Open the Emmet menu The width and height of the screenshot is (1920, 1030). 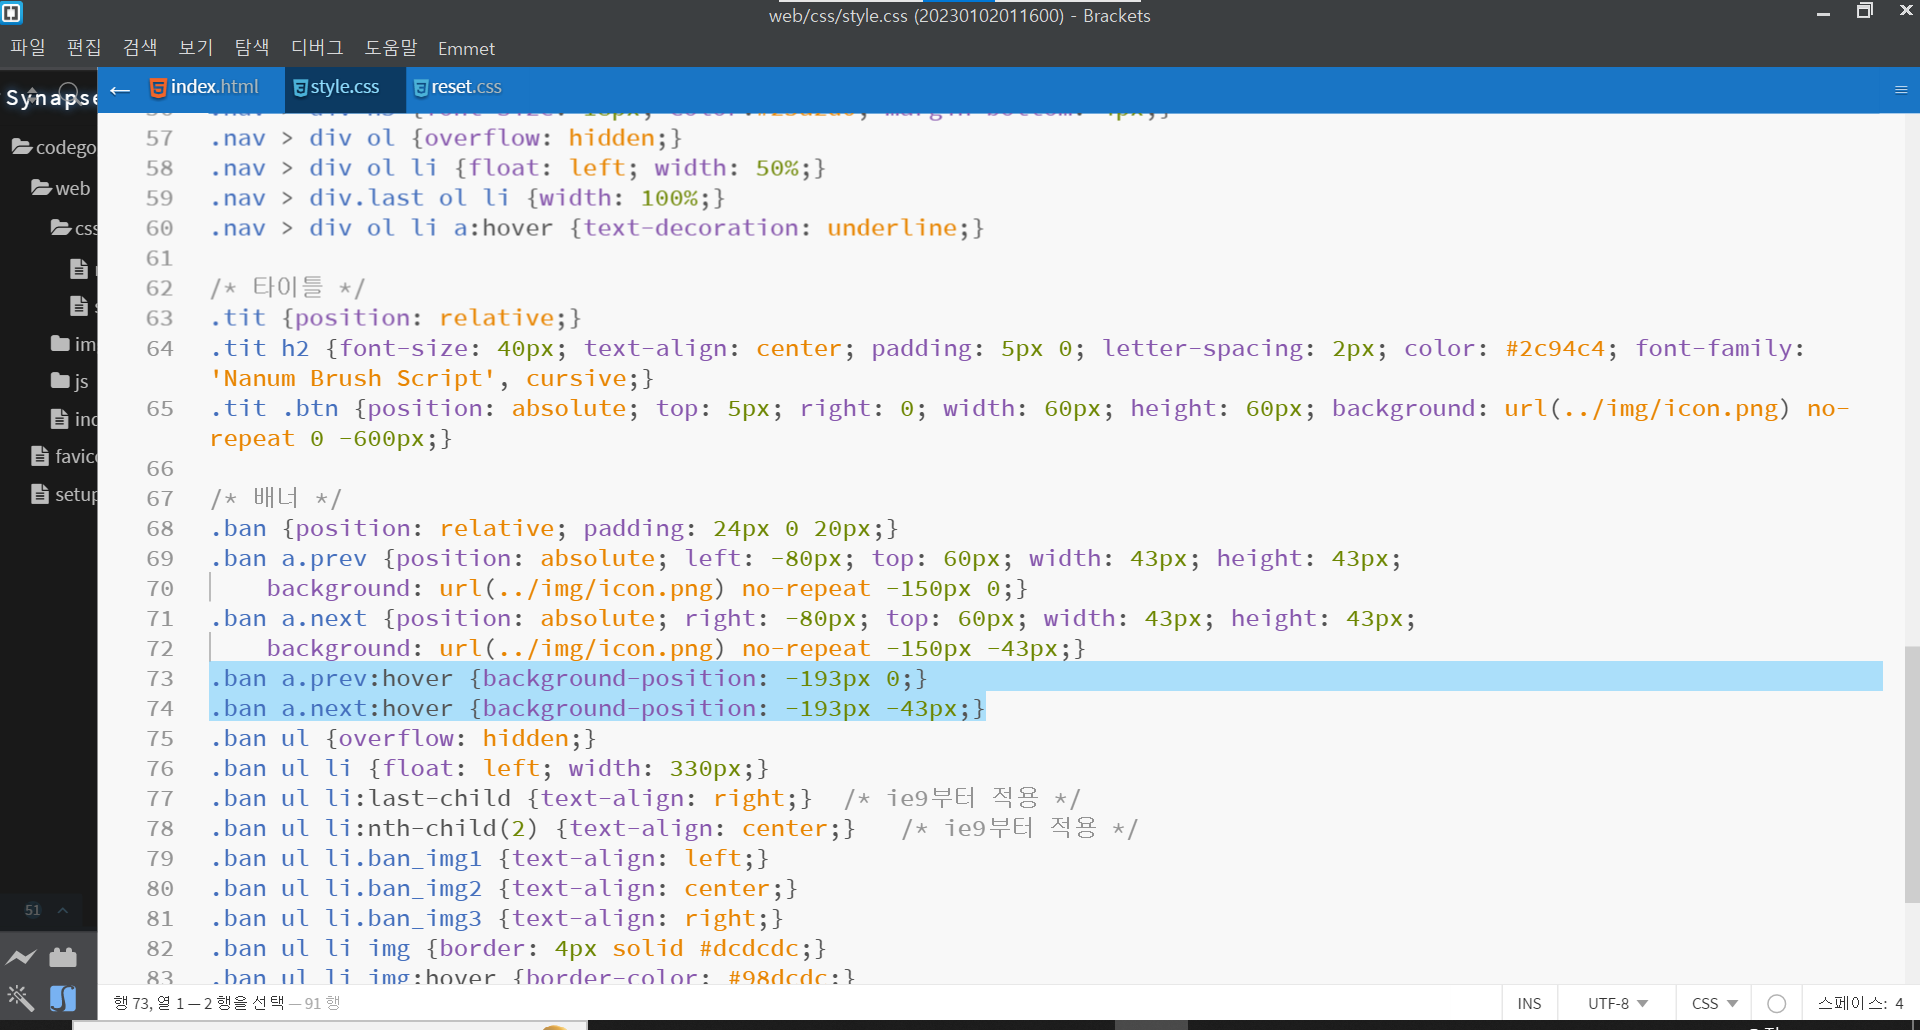[x=466, y=48]
